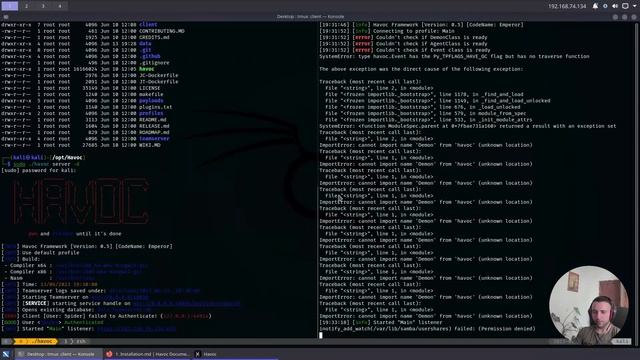The image size is (640, 360).
Task: Select the ./havoc tmux window in status bar
Action: click(x=36, y=341)
